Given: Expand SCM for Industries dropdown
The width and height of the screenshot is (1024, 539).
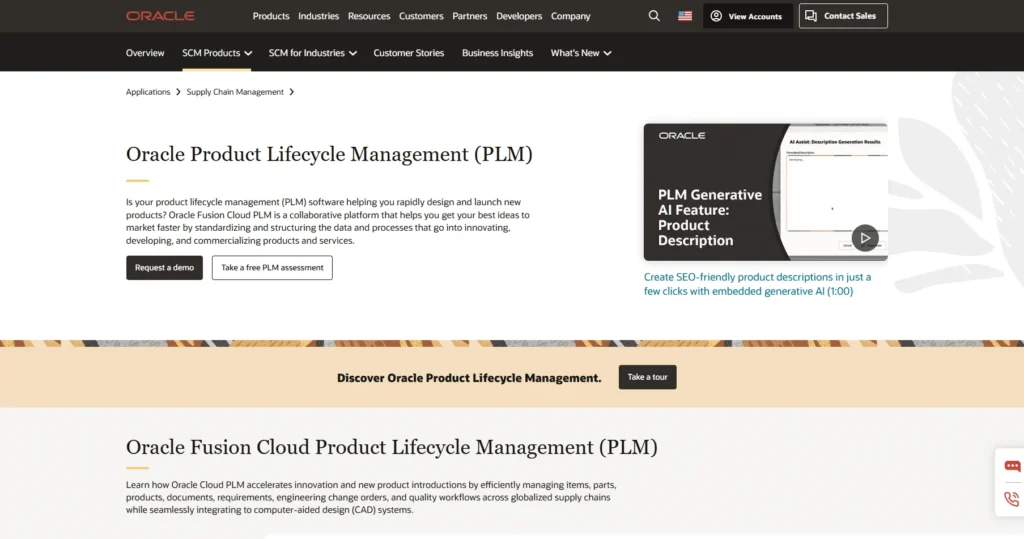Looking at the screenshot, I should pos(313,53).
